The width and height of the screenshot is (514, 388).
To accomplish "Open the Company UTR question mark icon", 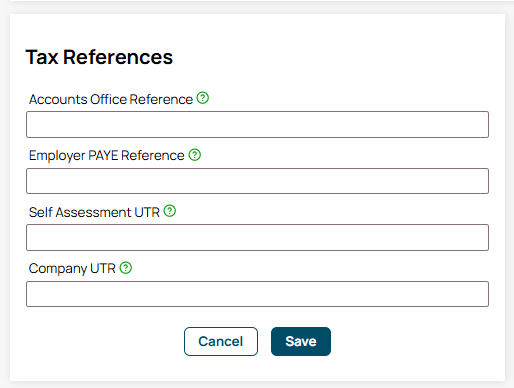I will click(126, 268).
